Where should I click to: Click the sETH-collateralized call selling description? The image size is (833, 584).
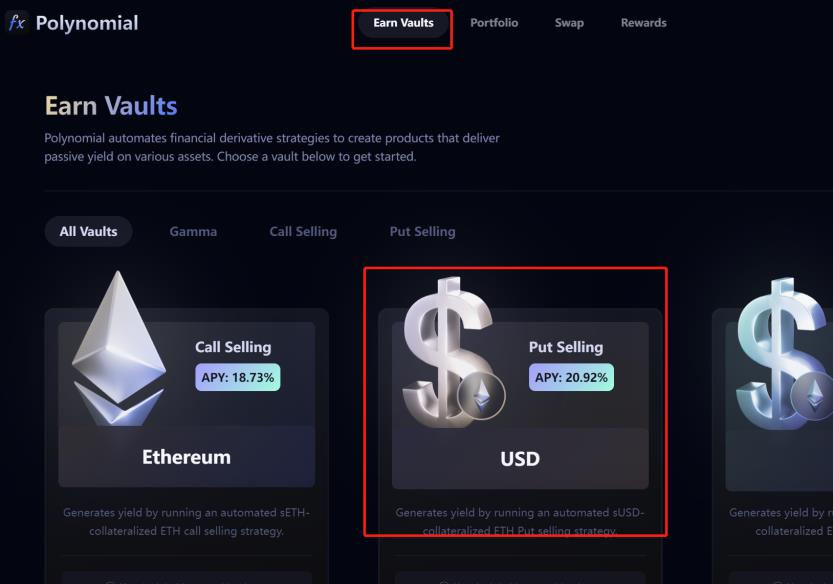point(186,522)
